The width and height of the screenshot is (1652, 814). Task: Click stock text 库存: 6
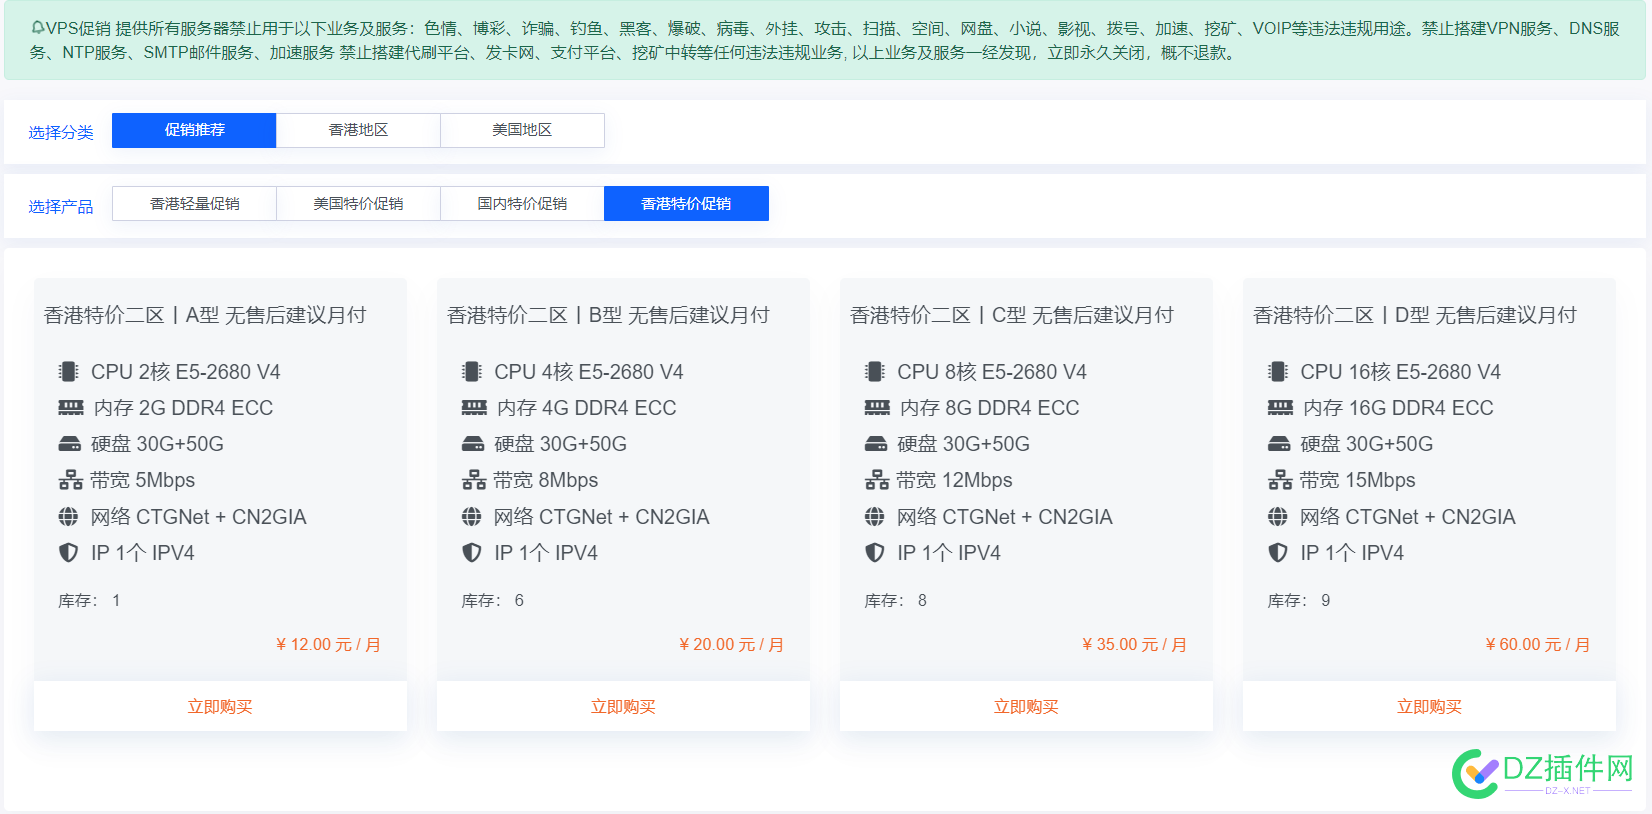[x=493, y=601]
